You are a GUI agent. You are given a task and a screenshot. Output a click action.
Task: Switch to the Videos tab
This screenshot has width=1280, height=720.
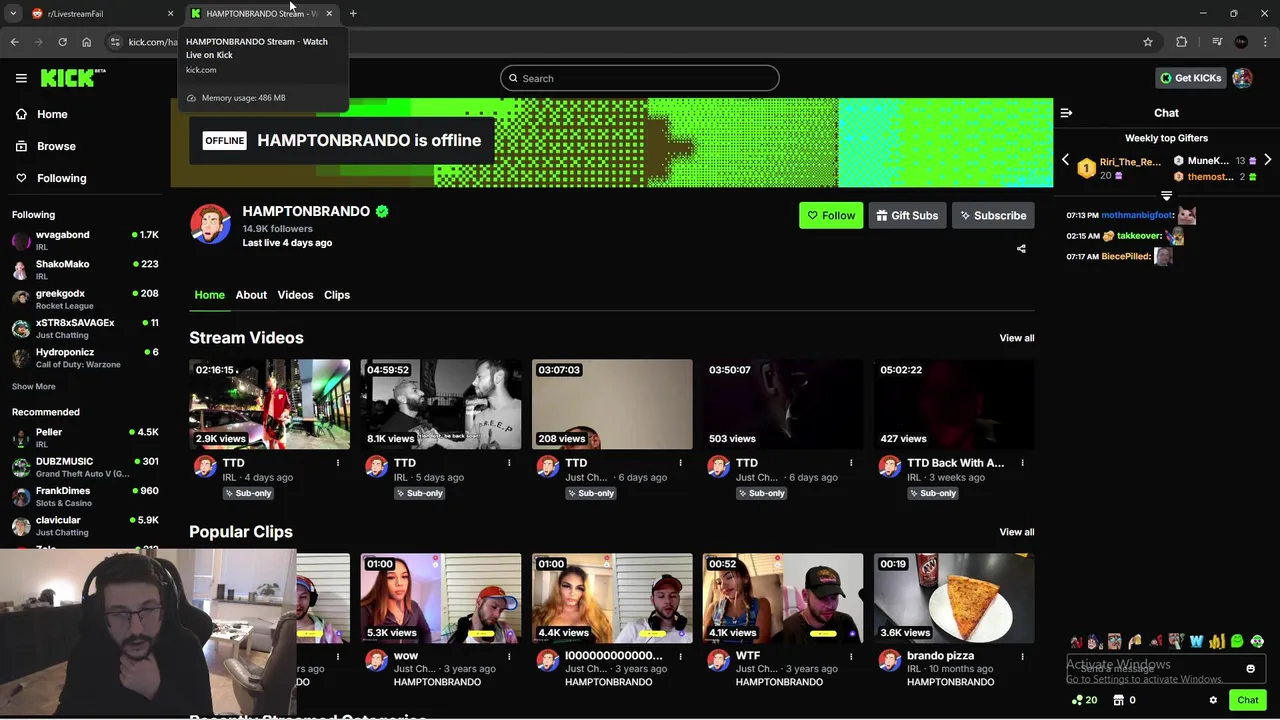295,295
